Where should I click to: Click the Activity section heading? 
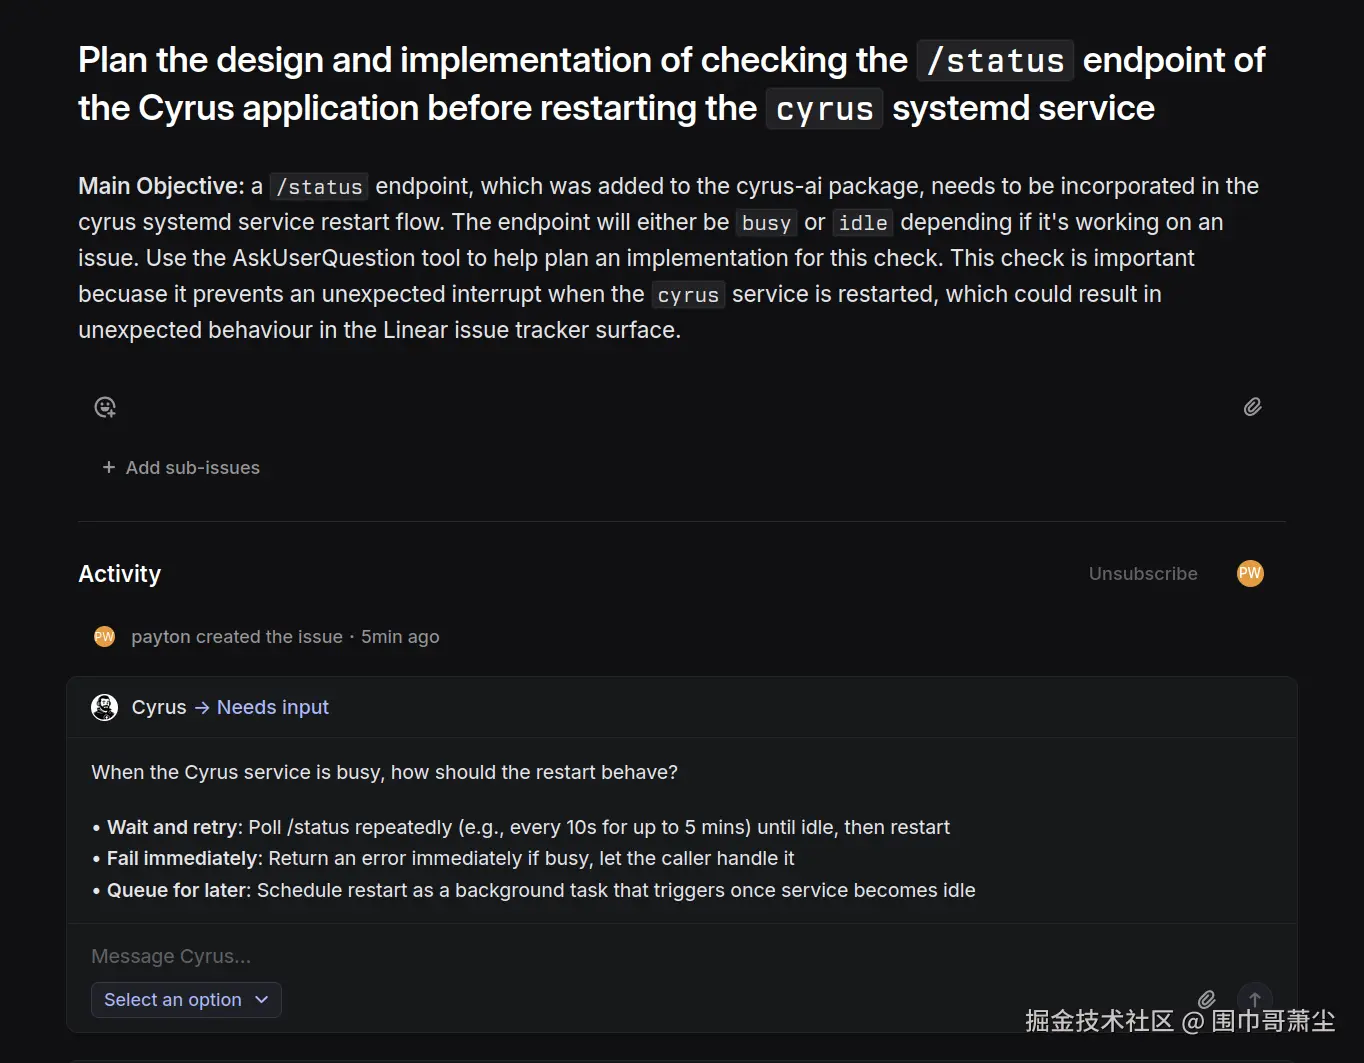pos(120,573)
